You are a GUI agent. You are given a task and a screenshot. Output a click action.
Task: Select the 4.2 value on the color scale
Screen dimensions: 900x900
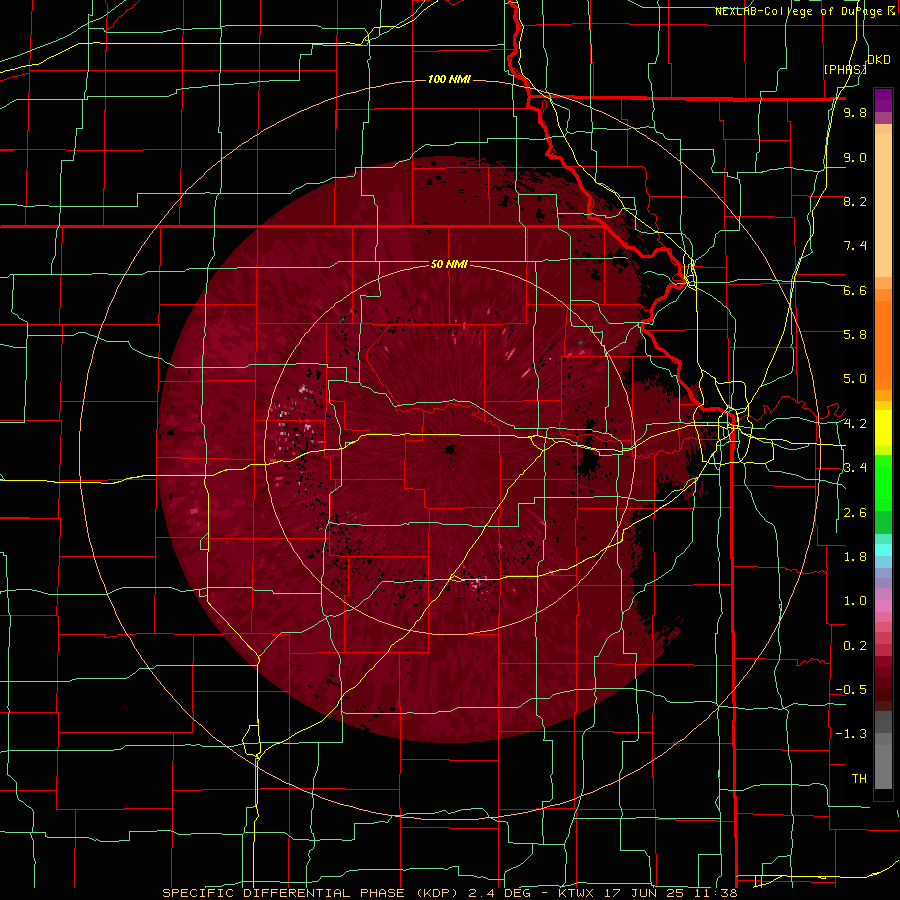point(855,424)
